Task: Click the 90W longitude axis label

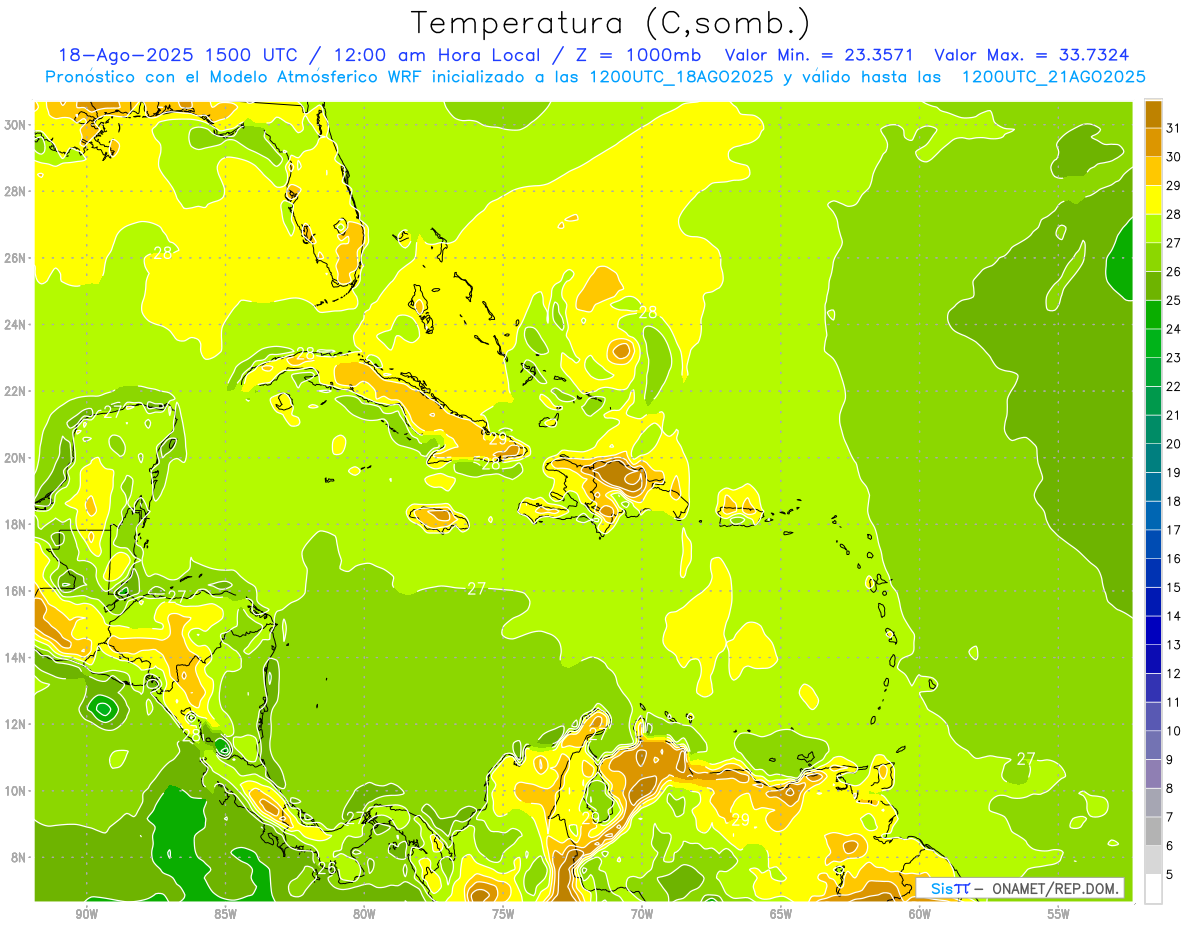Action: click(x=86, y=914)
